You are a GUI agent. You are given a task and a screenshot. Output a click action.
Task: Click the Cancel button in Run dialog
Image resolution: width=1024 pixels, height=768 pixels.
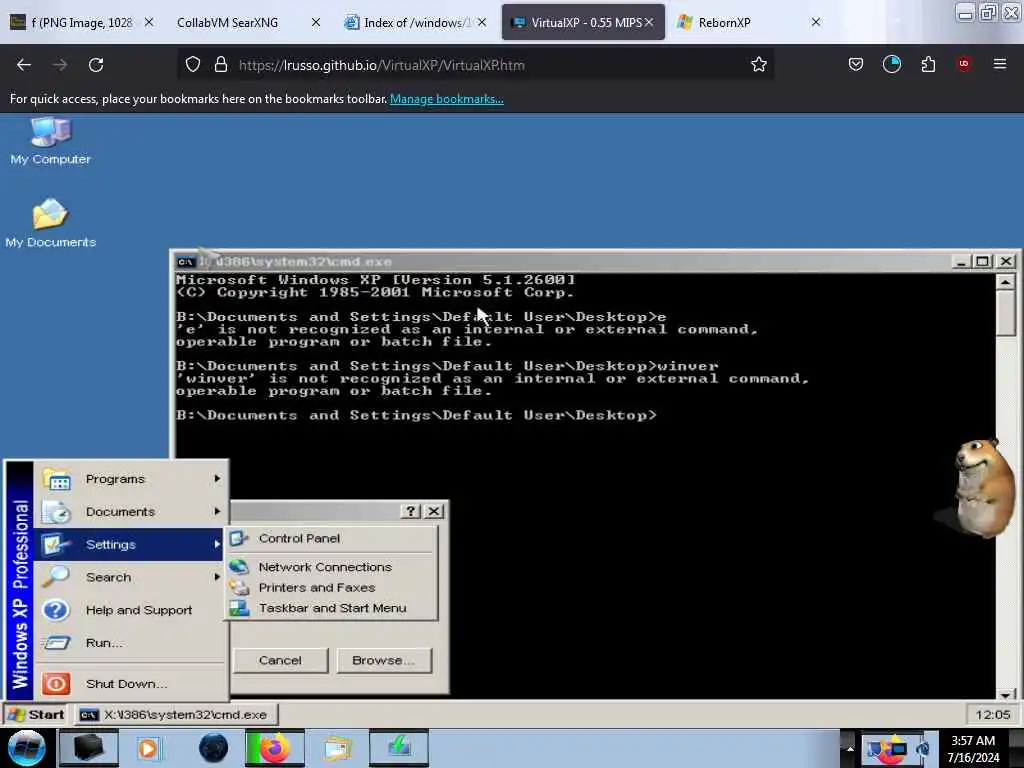[x=280, y=660]
